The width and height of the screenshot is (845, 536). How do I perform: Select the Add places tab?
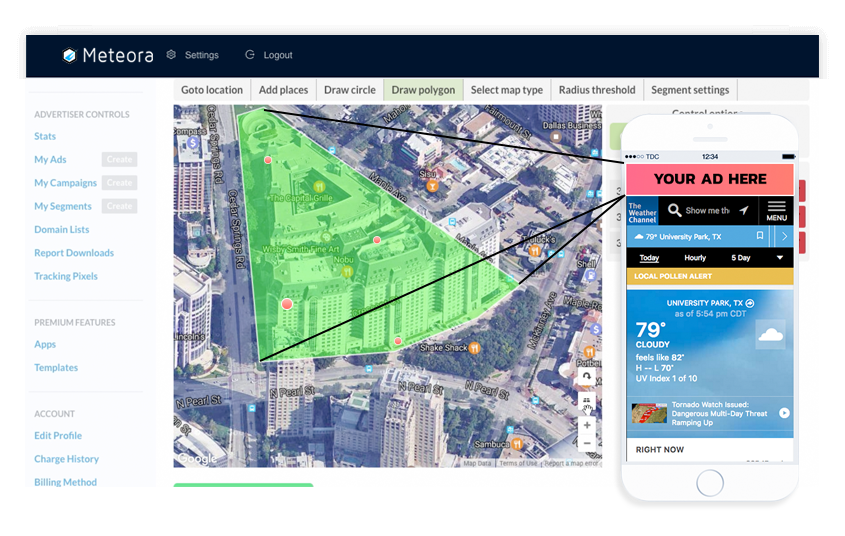[x=283, y=90]
